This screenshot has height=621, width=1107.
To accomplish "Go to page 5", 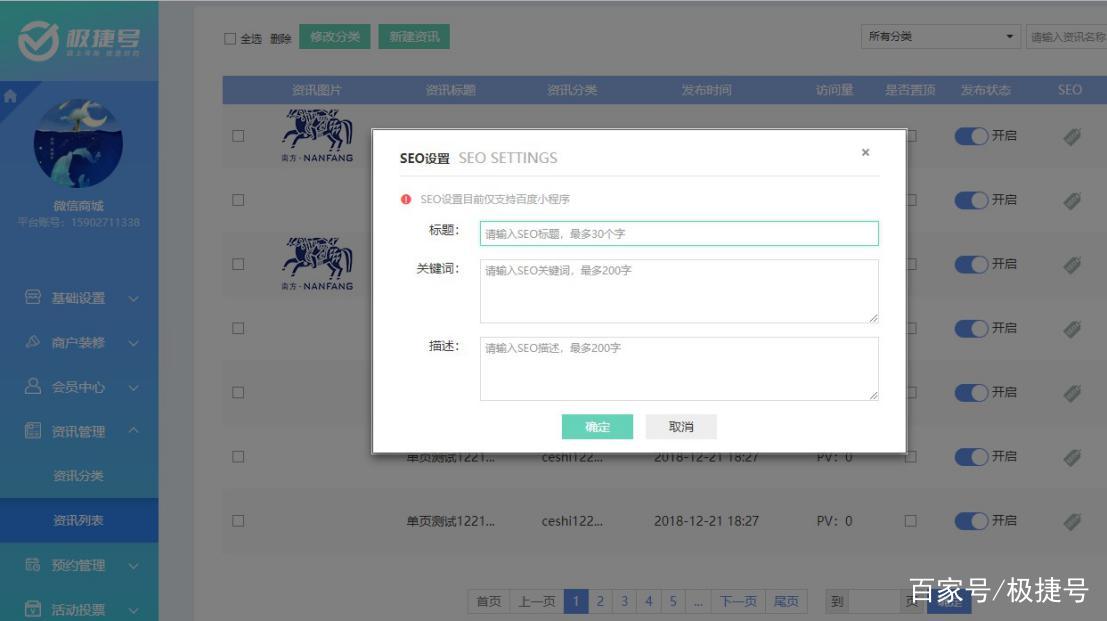I will pyautogui.click(x=673, y=601).
